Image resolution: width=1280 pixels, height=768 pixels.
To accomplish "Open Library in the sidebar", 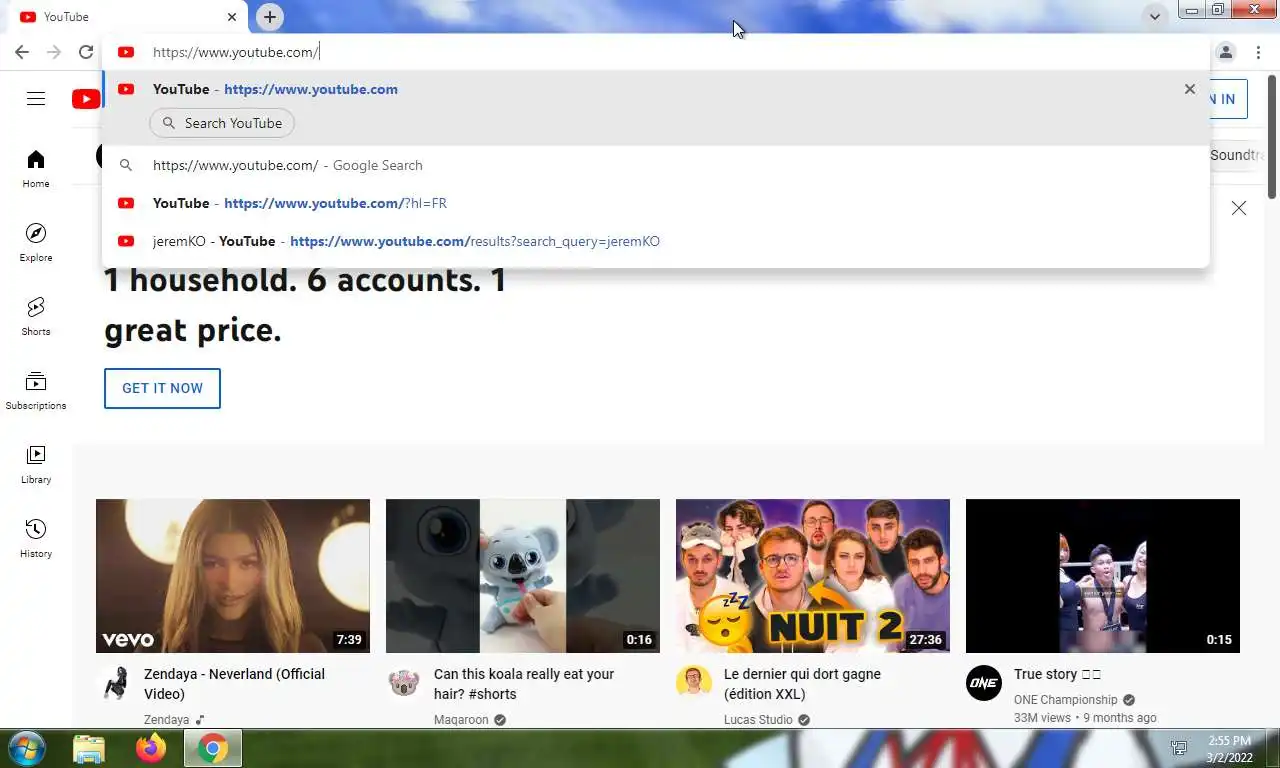I will coord(36,465).
